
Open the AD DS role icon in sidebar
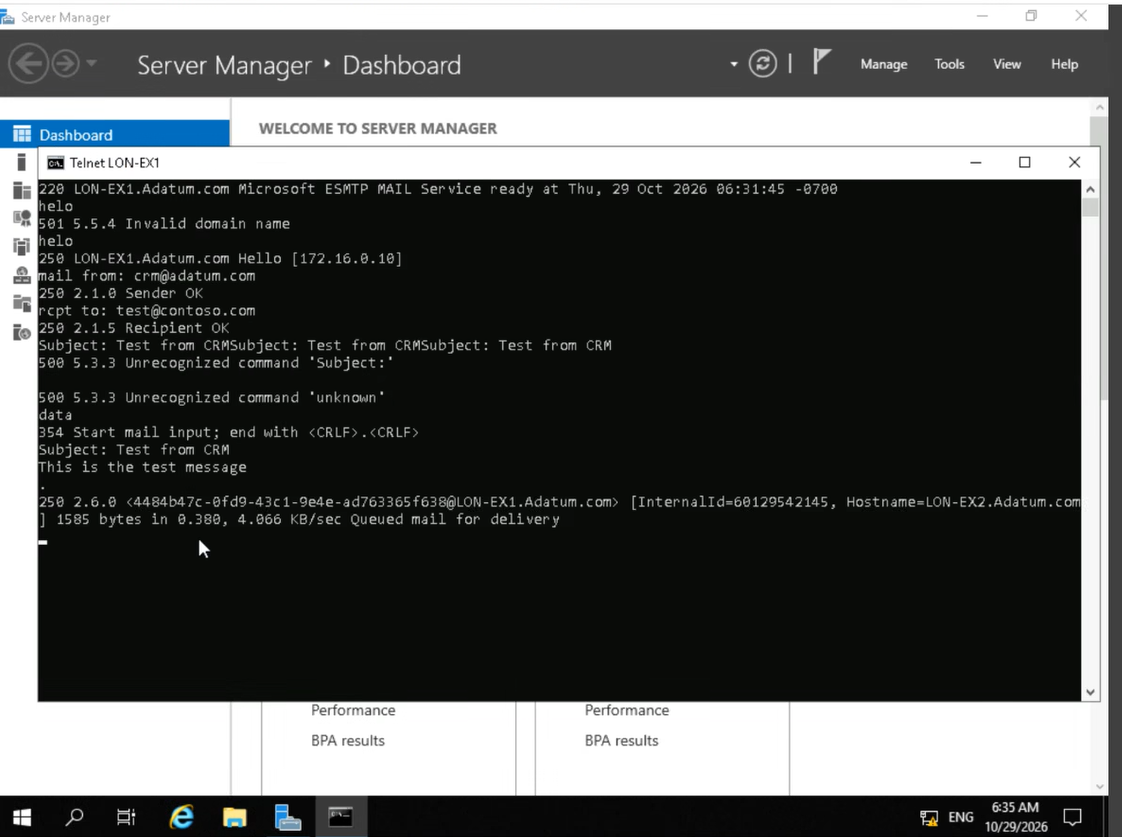(21, 246)
